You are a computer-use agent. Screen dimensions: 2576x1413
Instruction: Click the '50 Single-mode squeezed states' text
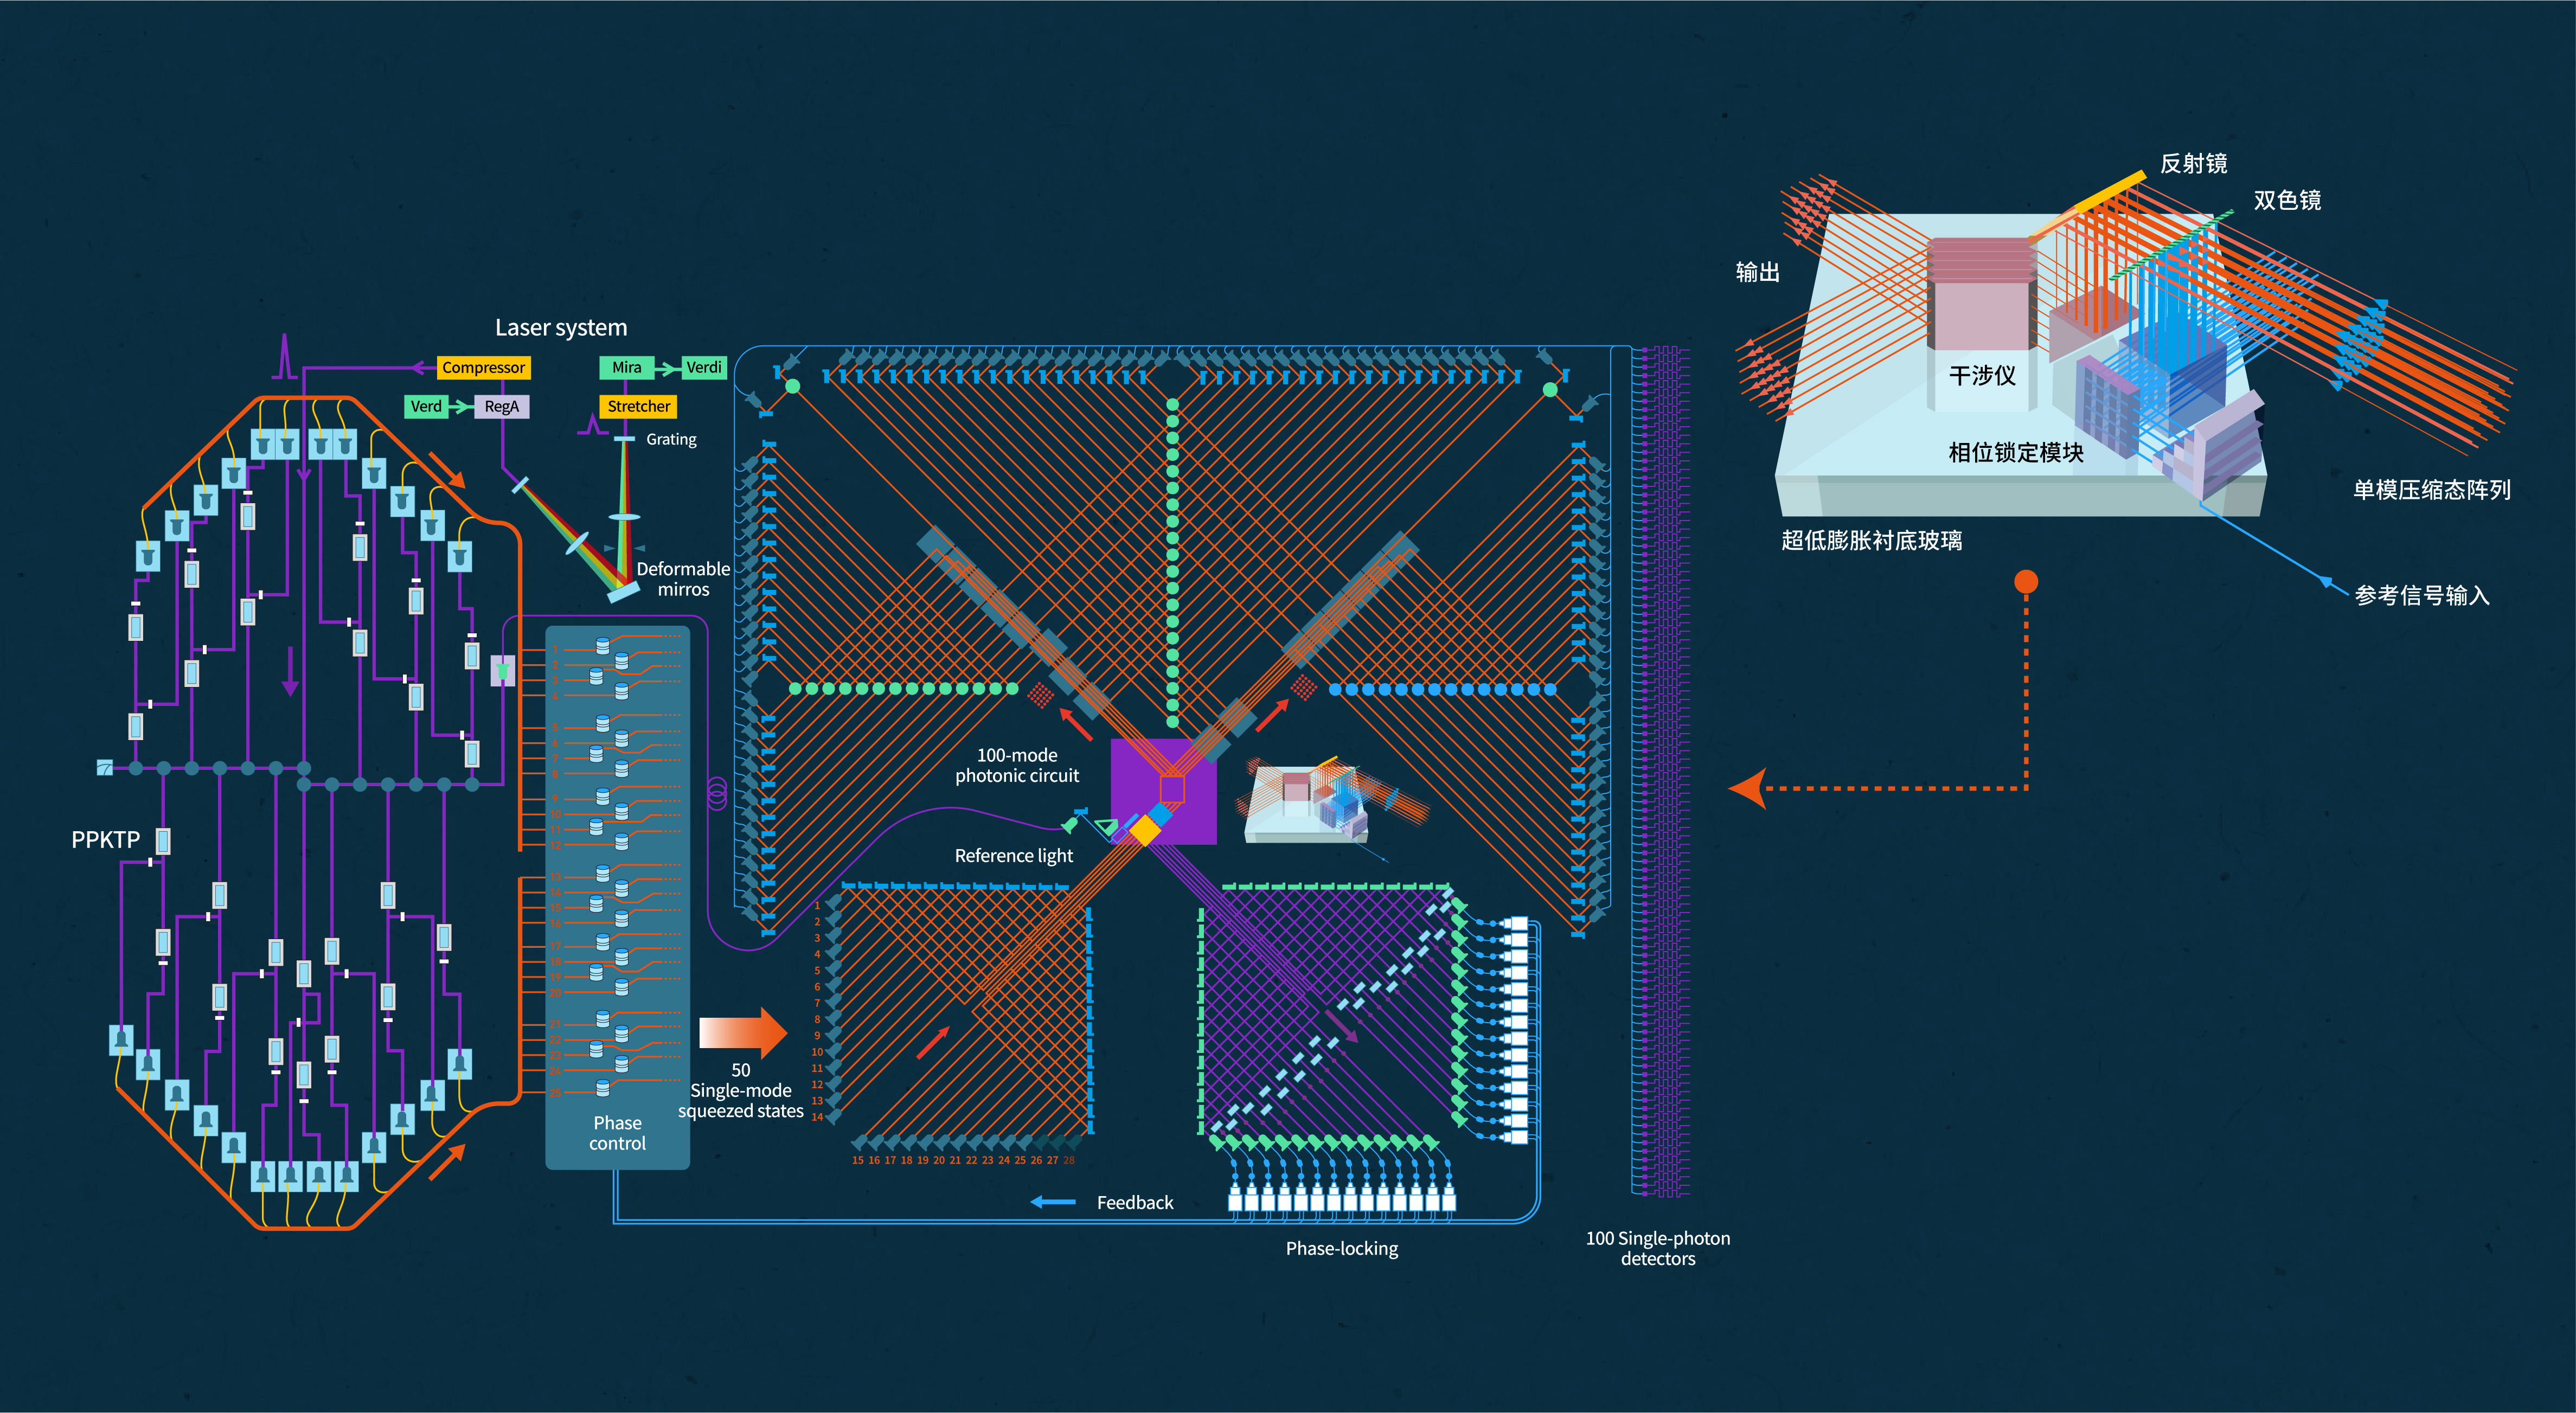tap(740, 1091)
